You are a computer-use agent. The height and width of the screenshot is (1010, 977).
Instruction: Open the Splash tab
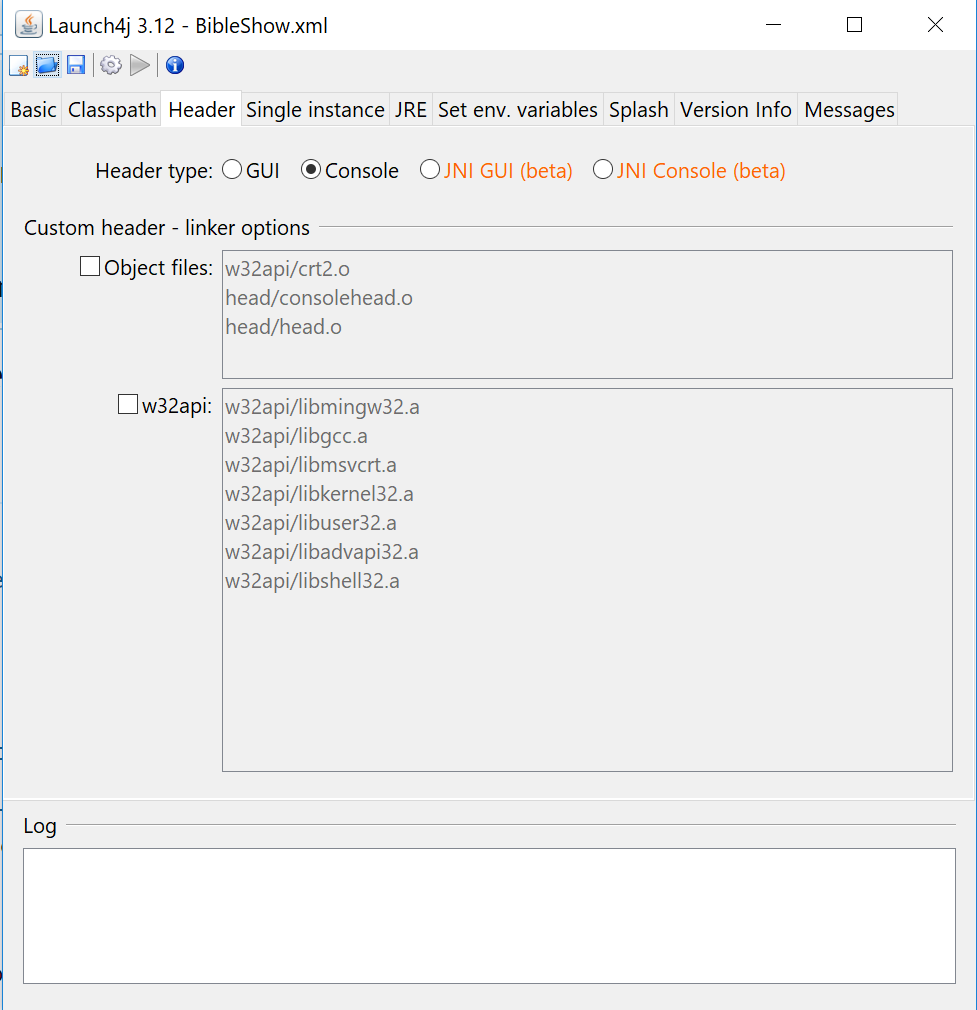click(x=639, y=110)
